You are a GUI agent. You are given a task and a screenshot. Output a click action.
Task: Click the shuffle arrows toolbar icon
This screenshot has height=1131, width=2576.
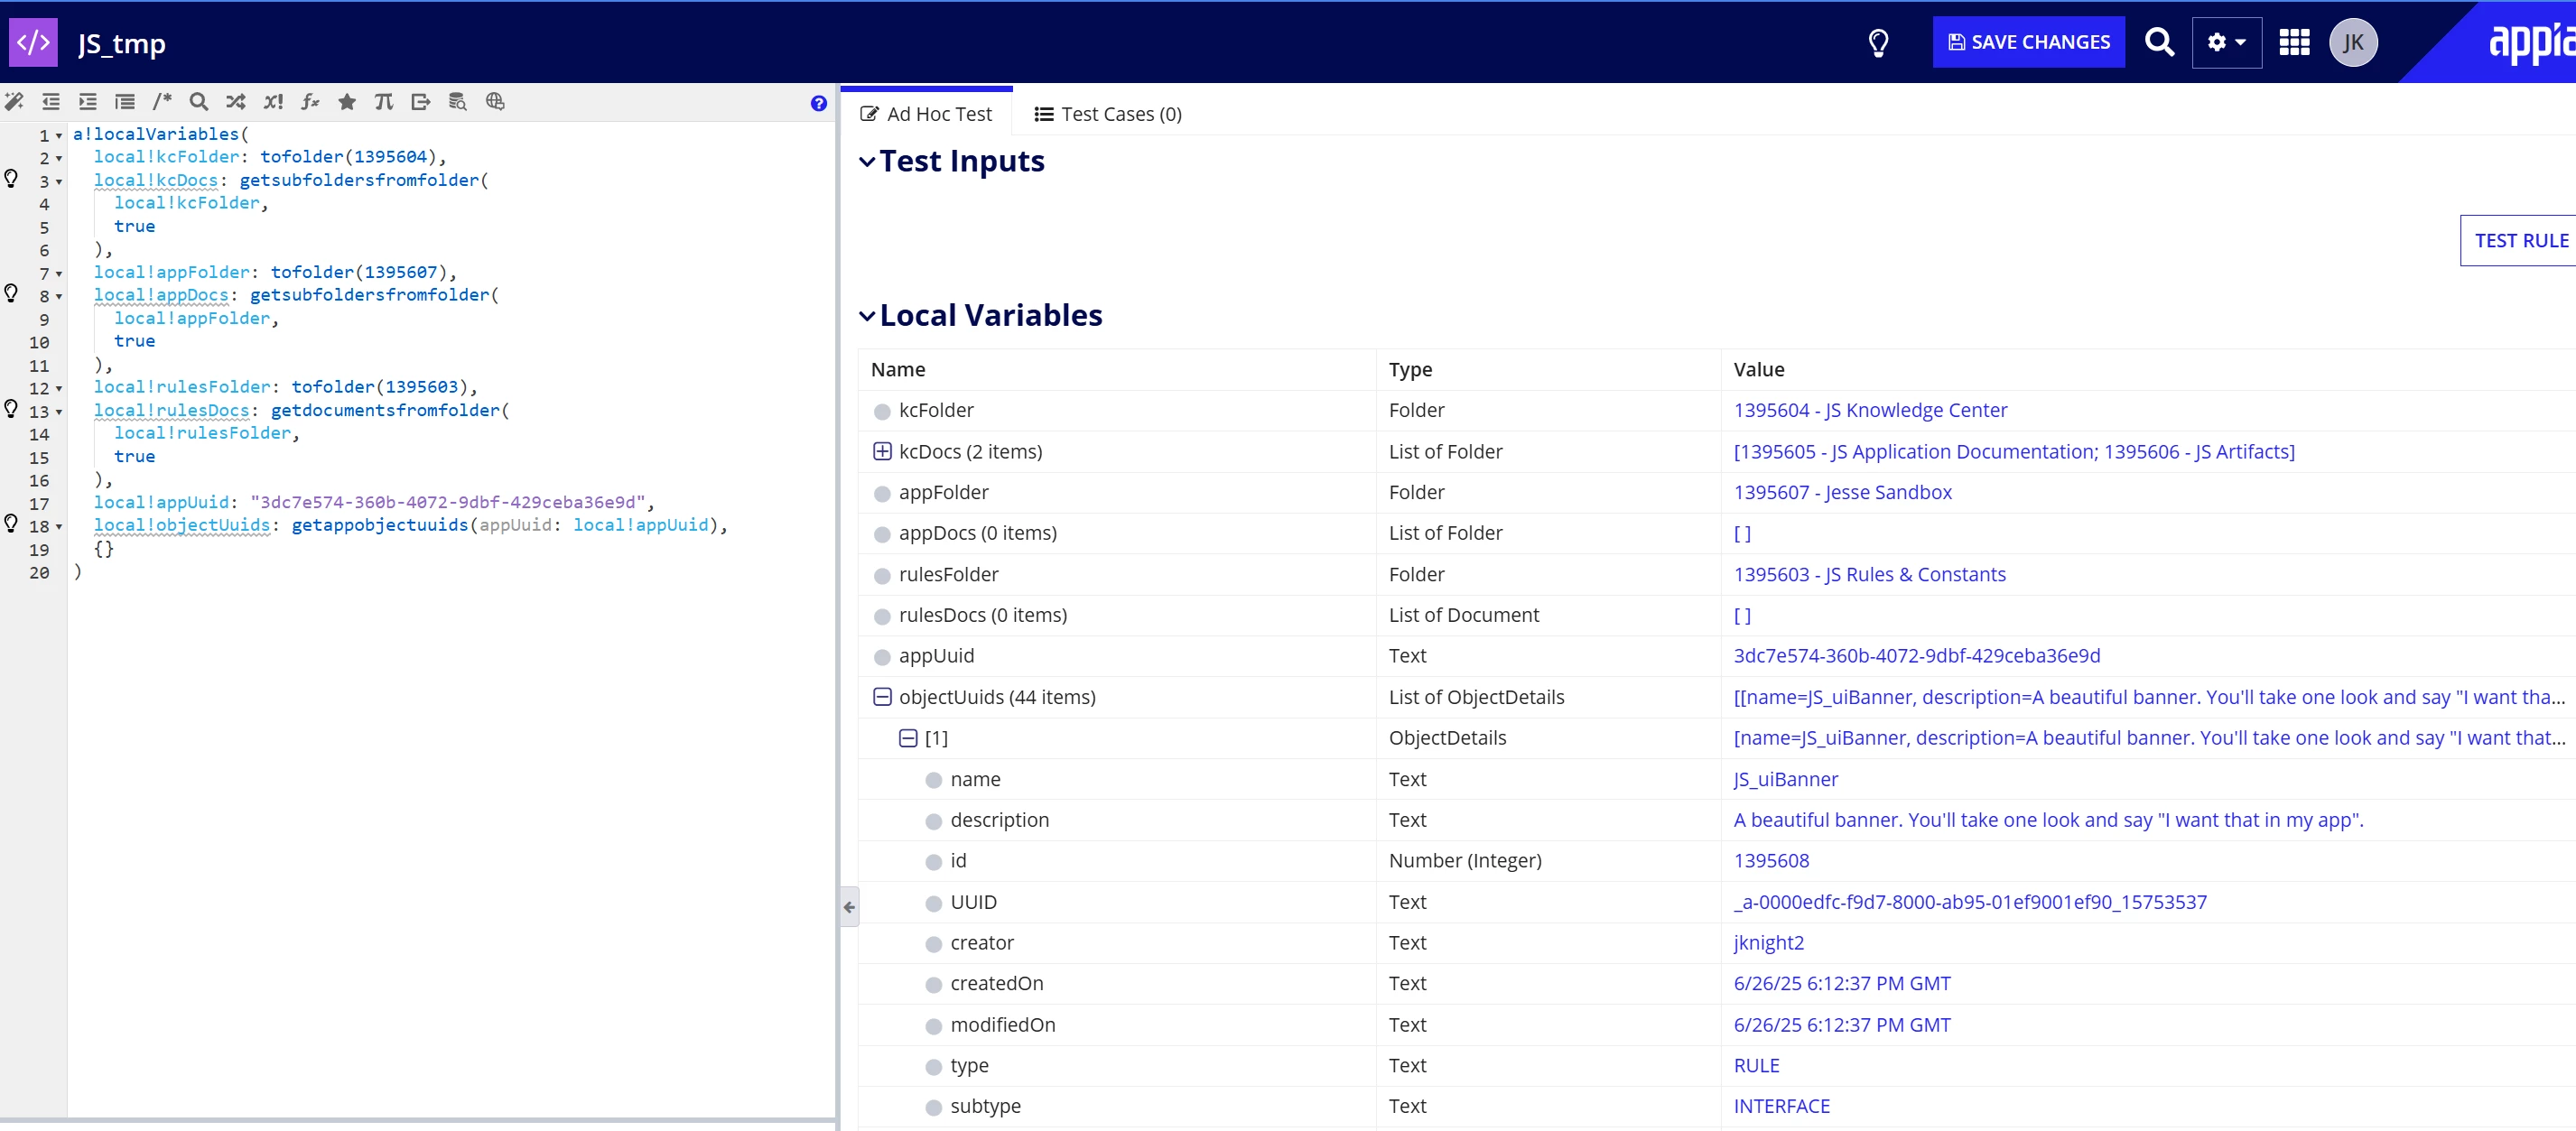point(236,101)
